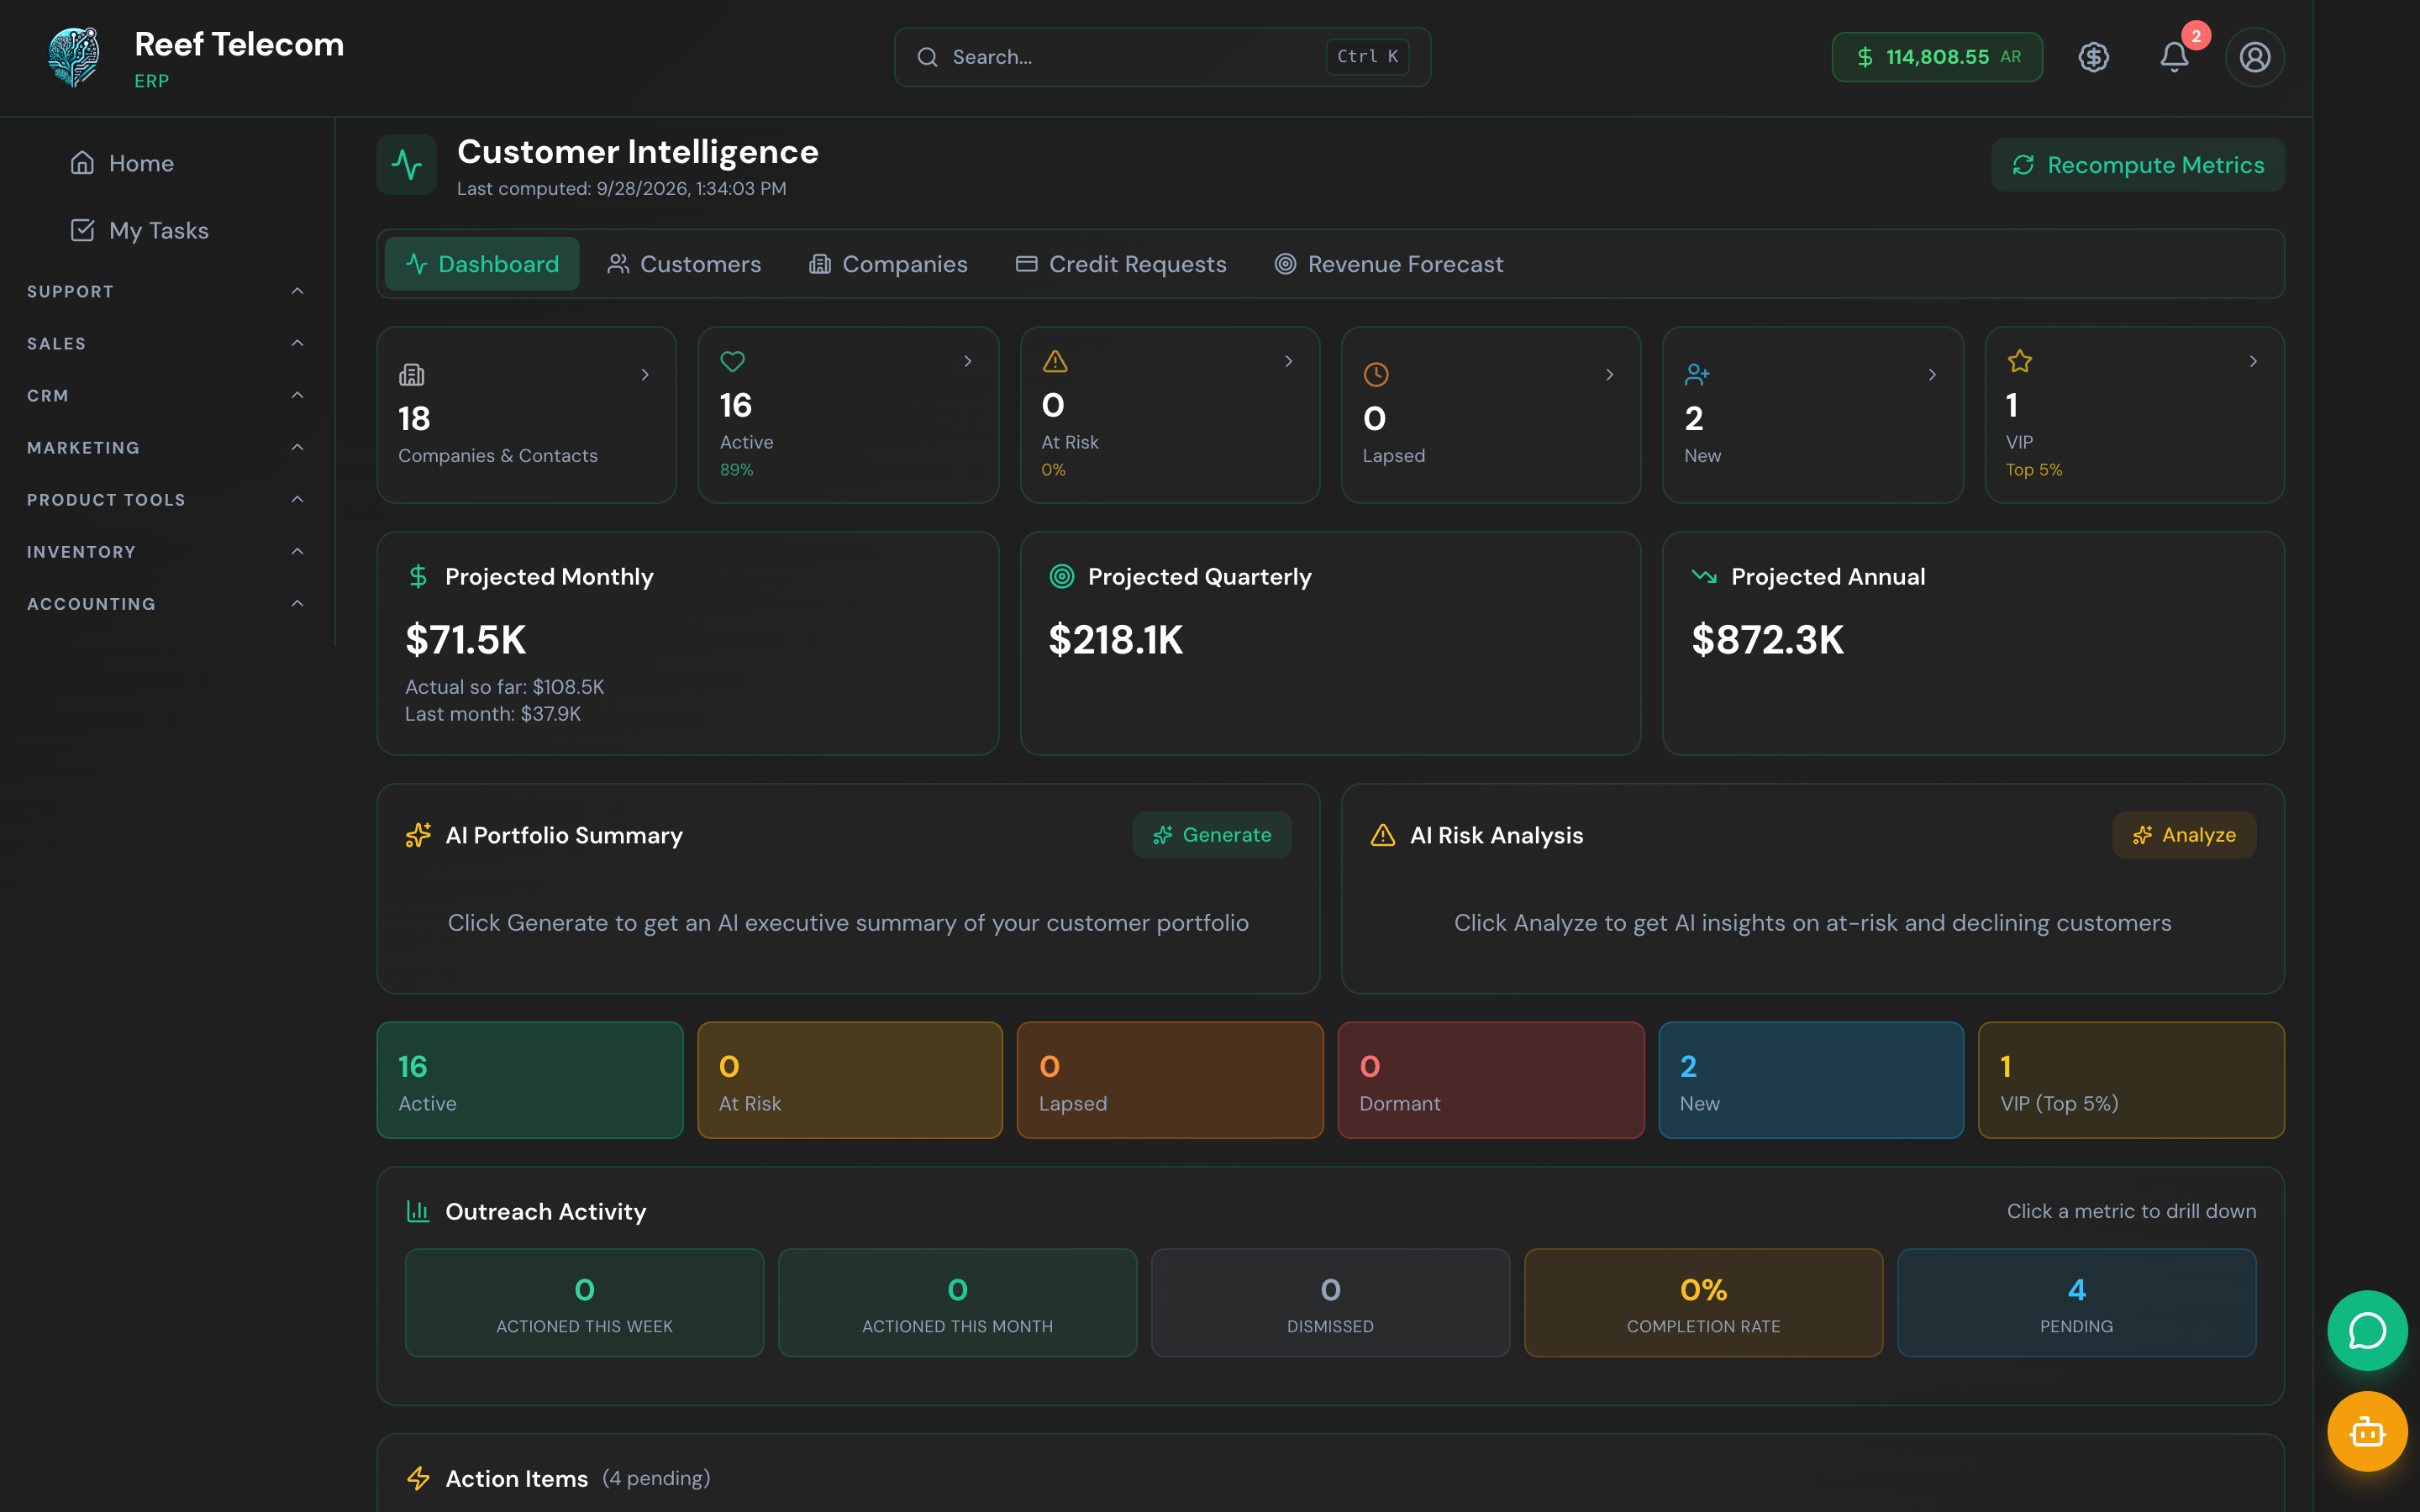This screenshot has height=1512, width=2420.
Task: Click the lightning bolt Action Items icon
Action: coord(418,1478)
